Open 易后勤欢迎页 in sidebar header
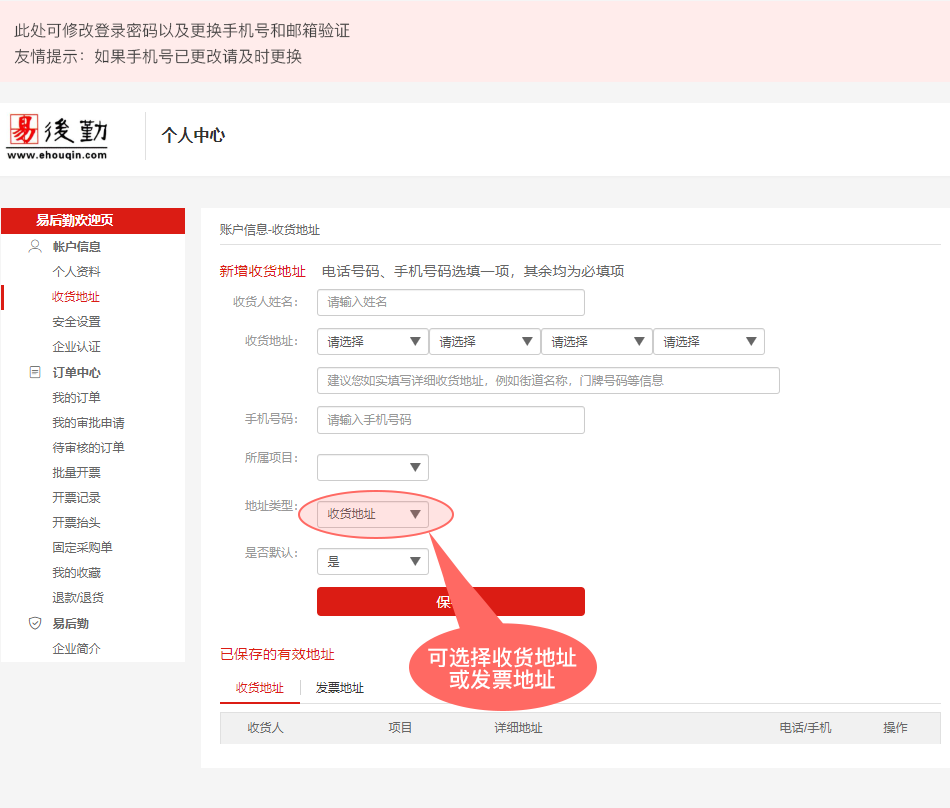The image size is (950, 808). (x=75, y=220)
